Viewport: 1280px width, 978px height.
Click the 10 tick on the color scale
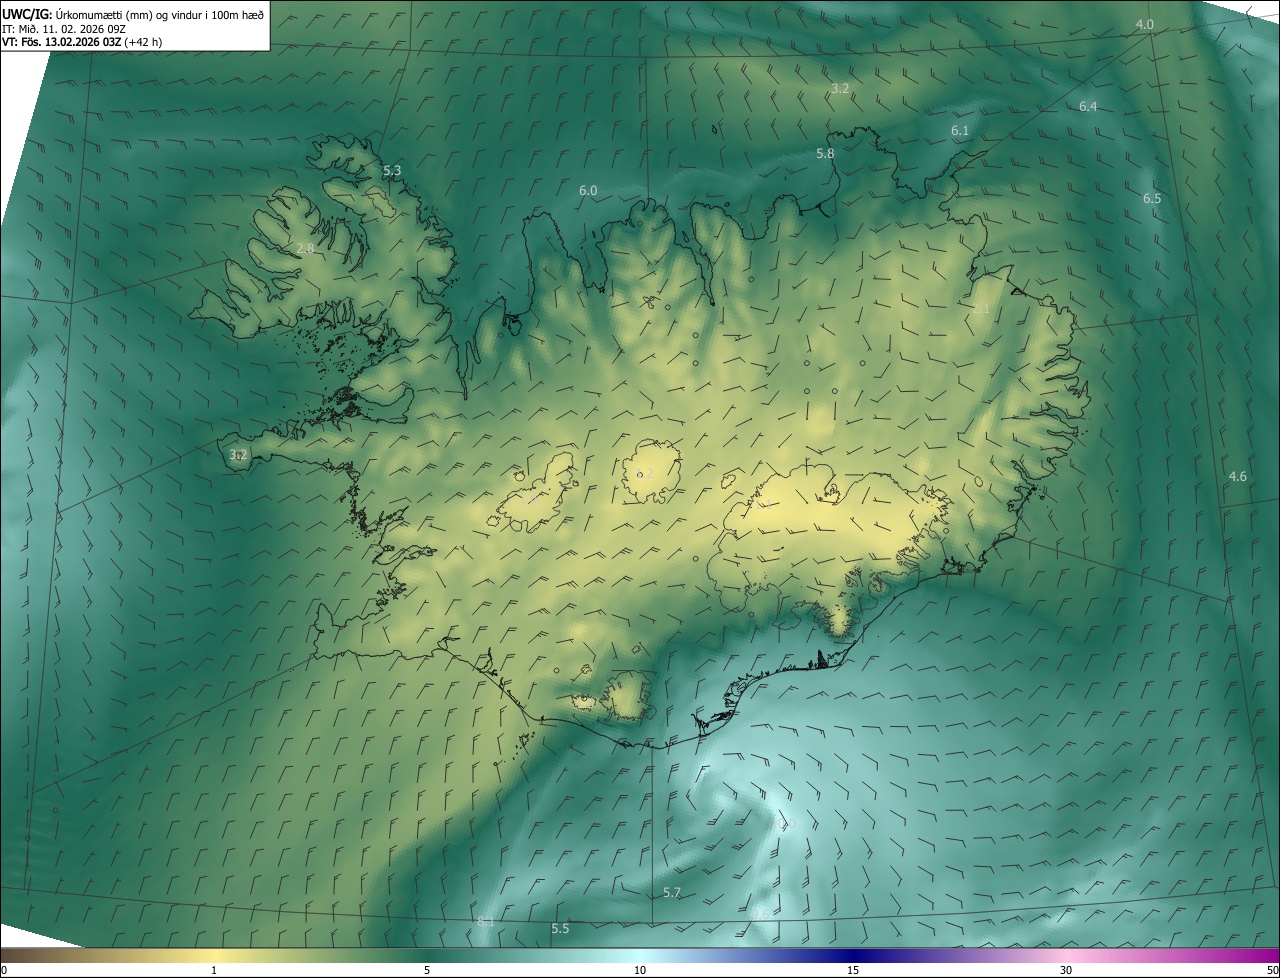pos(640,970)
